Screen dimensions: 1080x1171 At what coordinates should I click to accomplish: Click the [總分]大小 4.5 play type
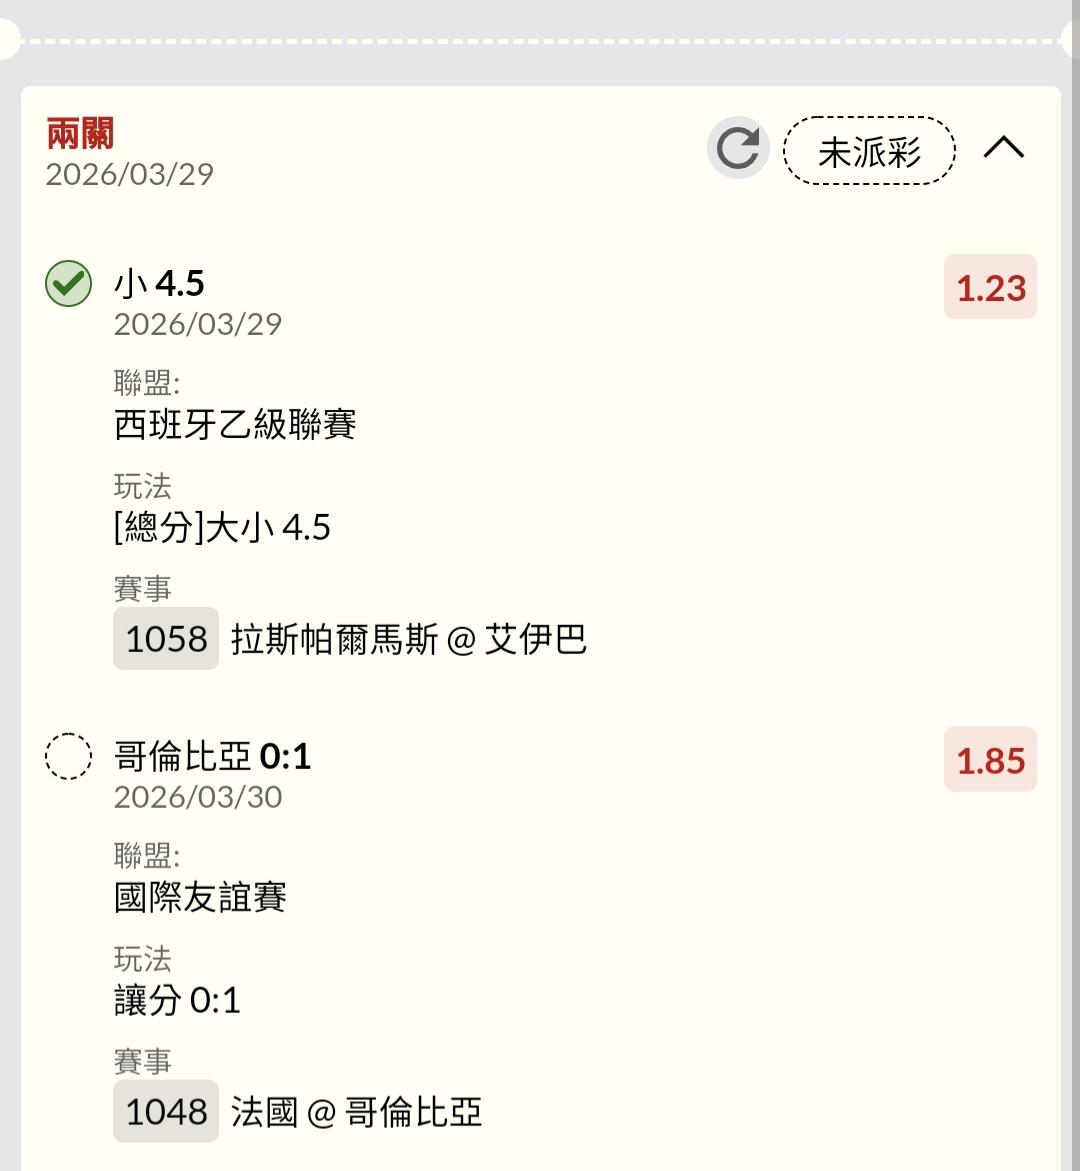(x=222, y=527)
